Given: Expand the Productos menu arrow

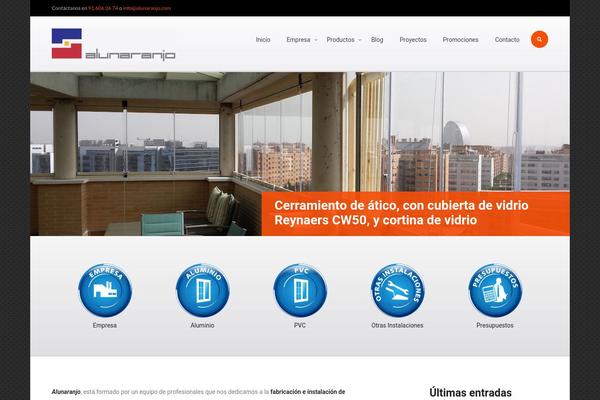Looking at the screenshot, I should (360, 40).
